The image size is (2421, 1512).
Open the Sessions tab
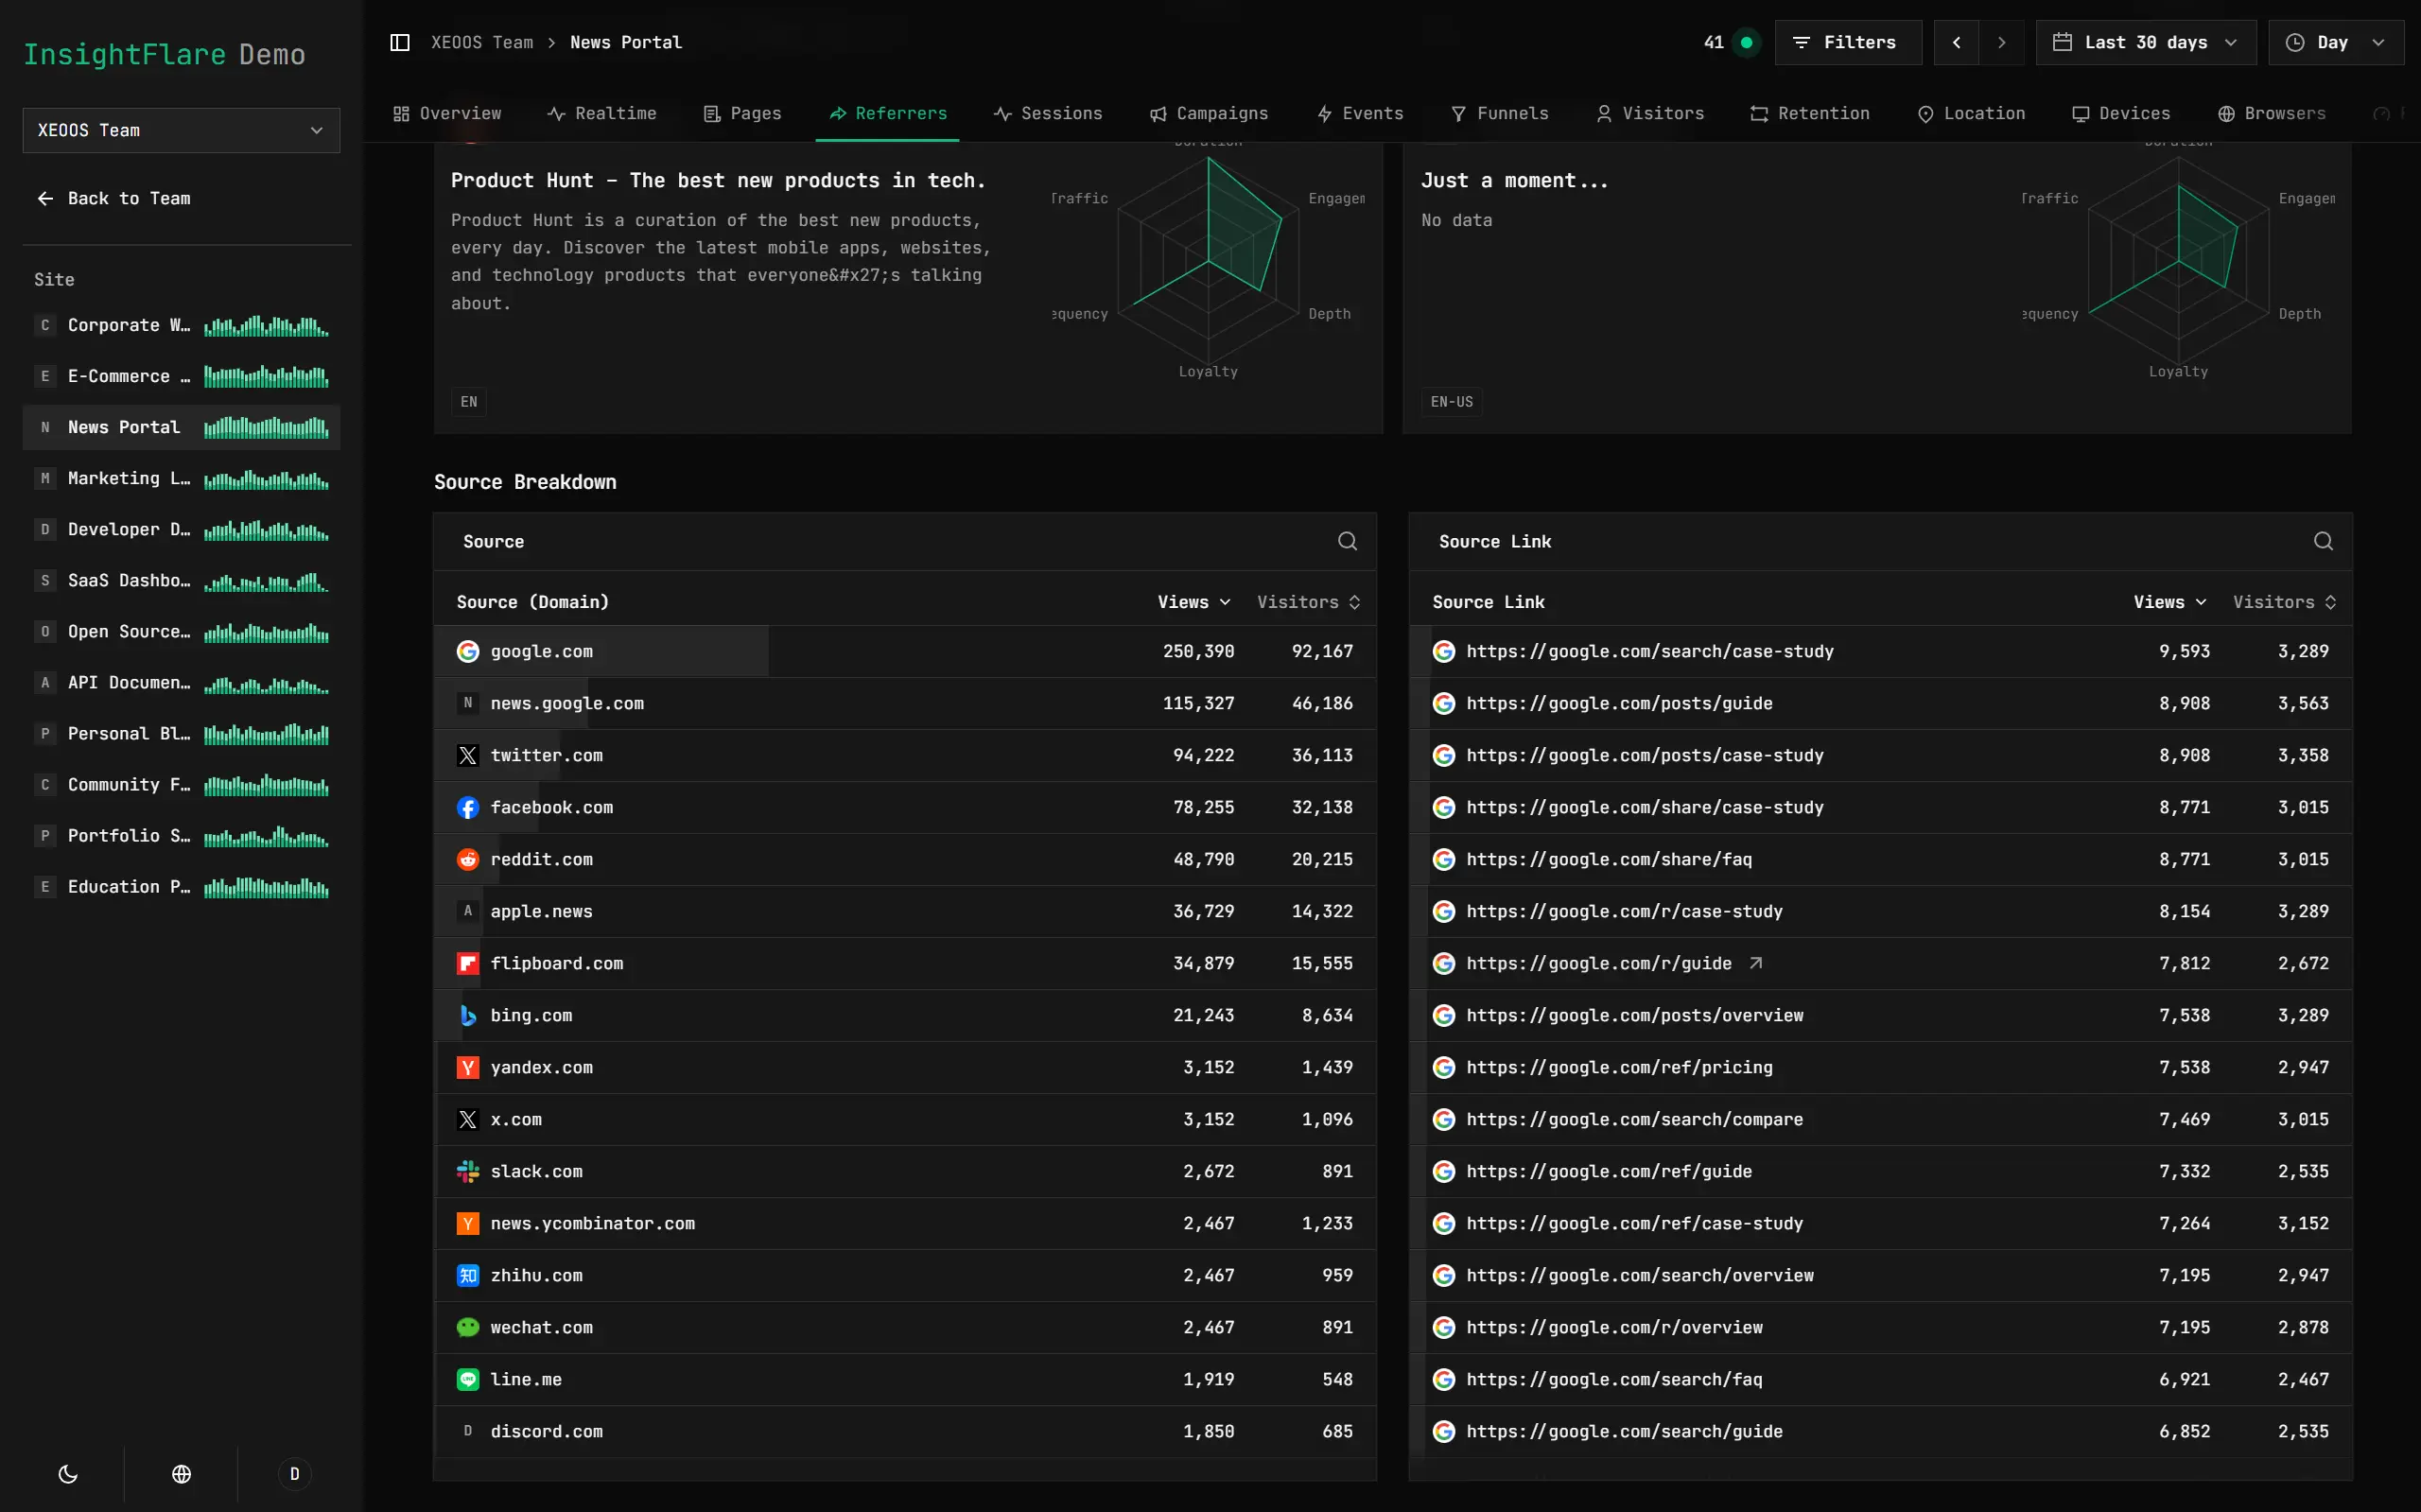pos(1048,114)
